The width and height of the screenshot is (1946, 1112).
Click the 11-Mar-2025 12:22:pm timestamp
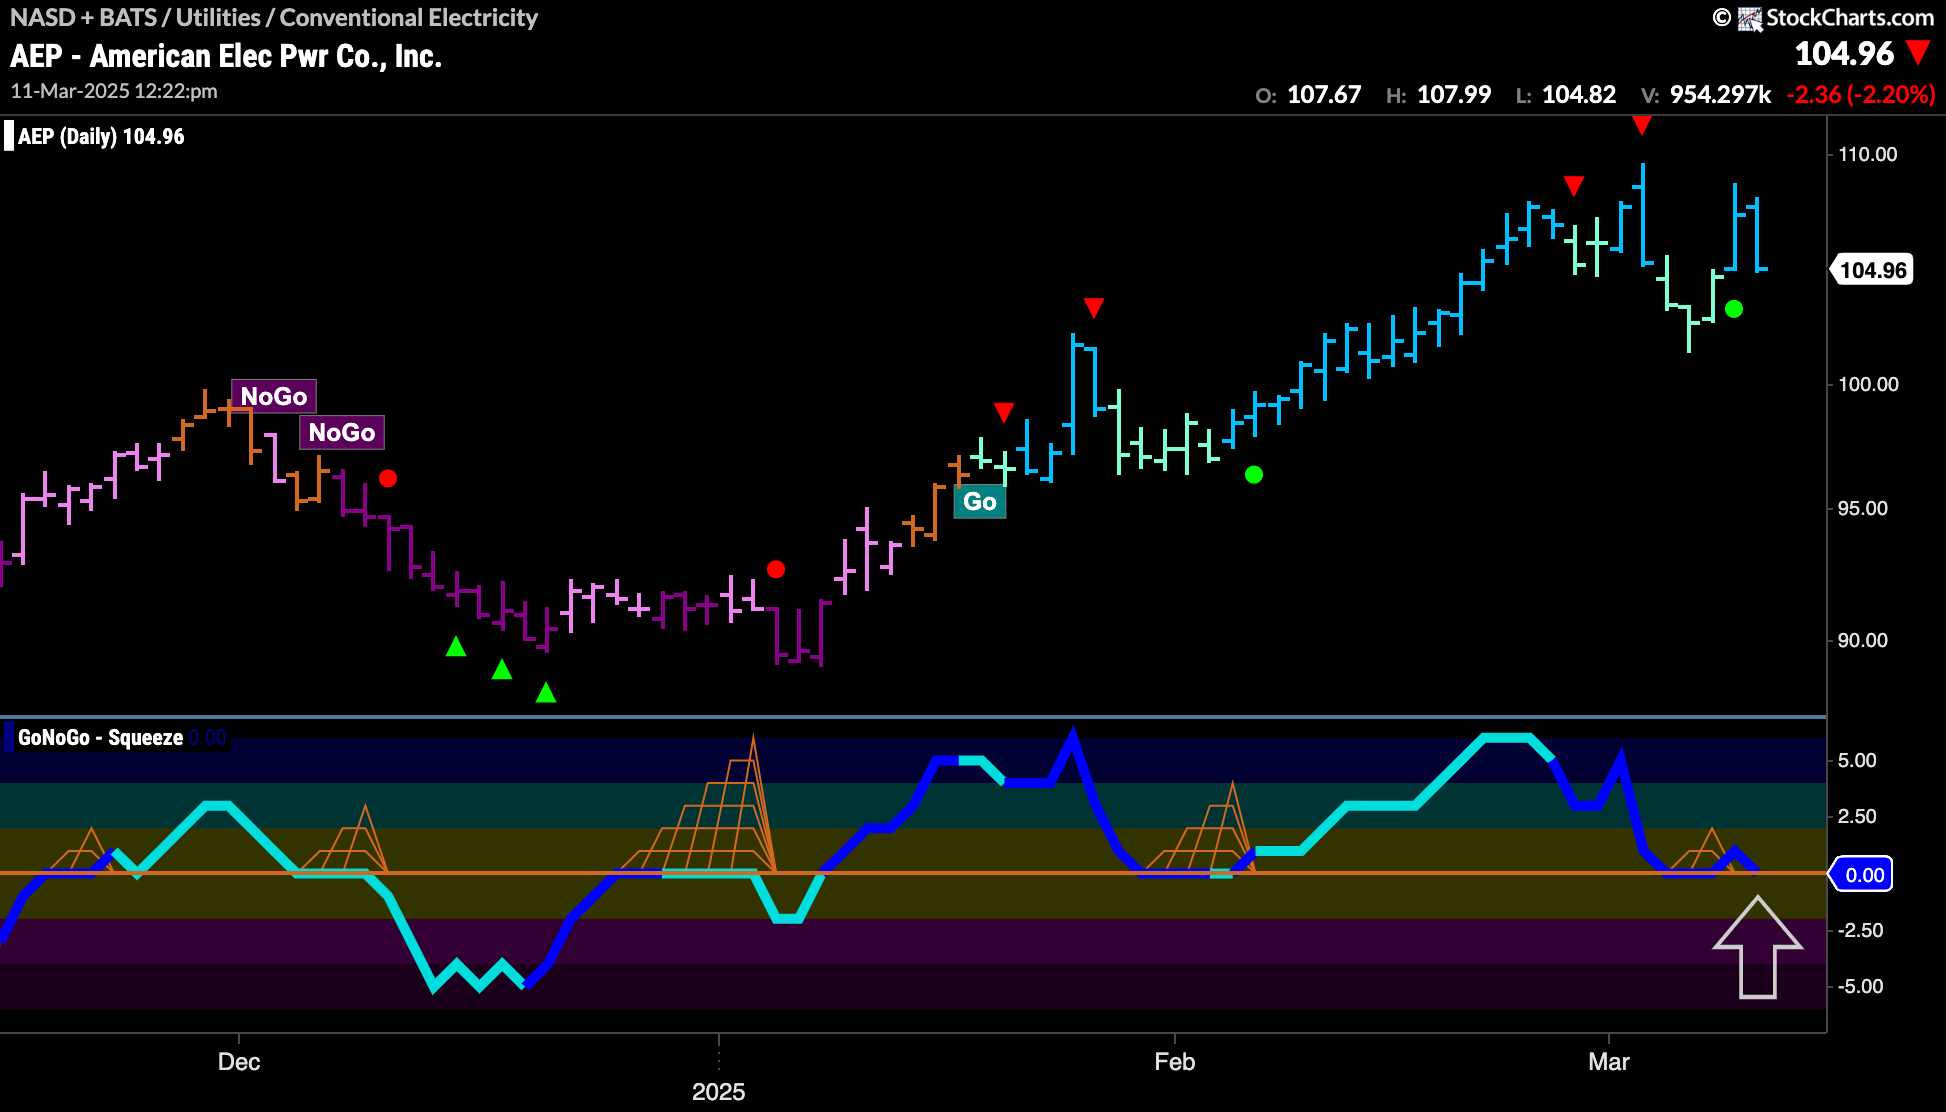(x=114, y=91)
